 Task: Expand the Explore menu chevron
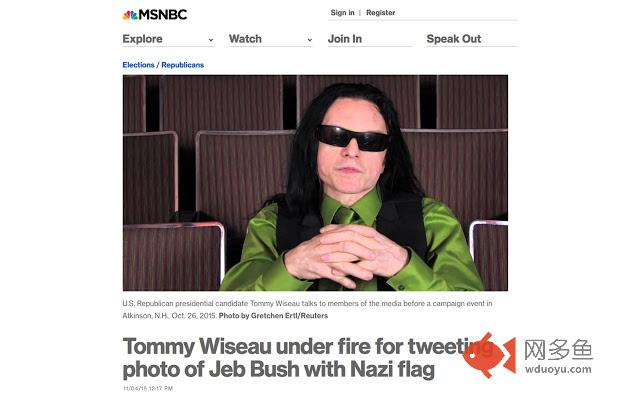[210, 40]
